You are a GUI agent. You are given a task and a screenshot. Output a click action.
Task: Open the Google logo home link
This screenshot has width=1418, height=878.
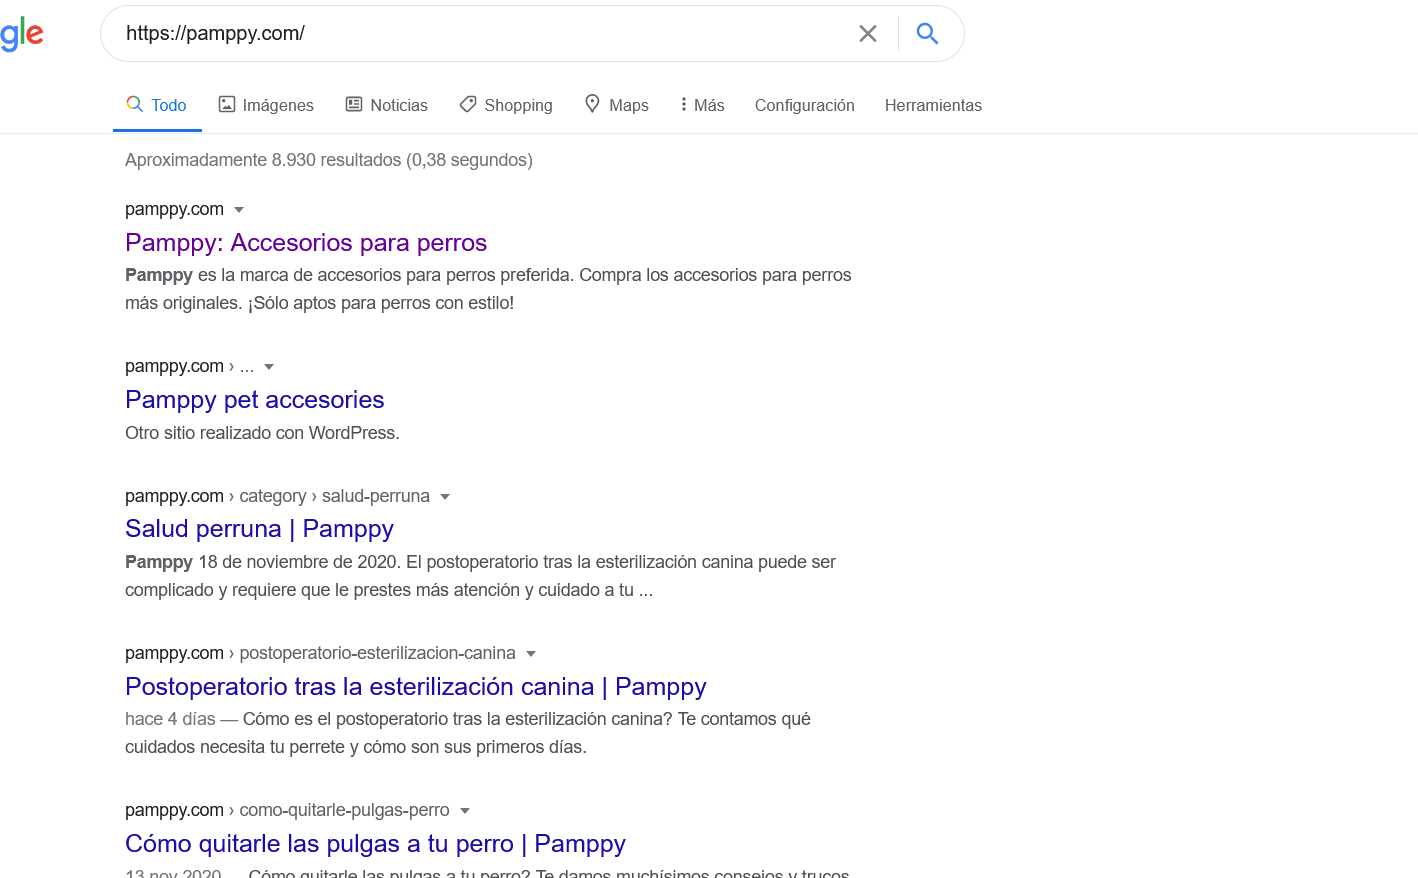tap(22, 34)
